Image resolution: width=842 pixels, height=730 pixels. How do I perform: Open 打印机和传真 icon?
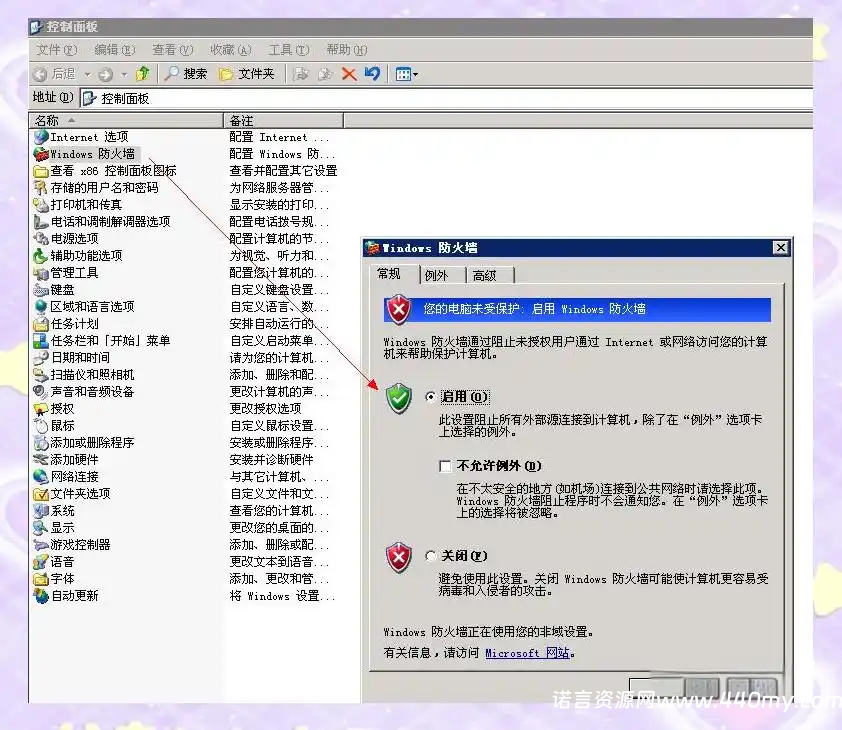[x=41, y=205]
